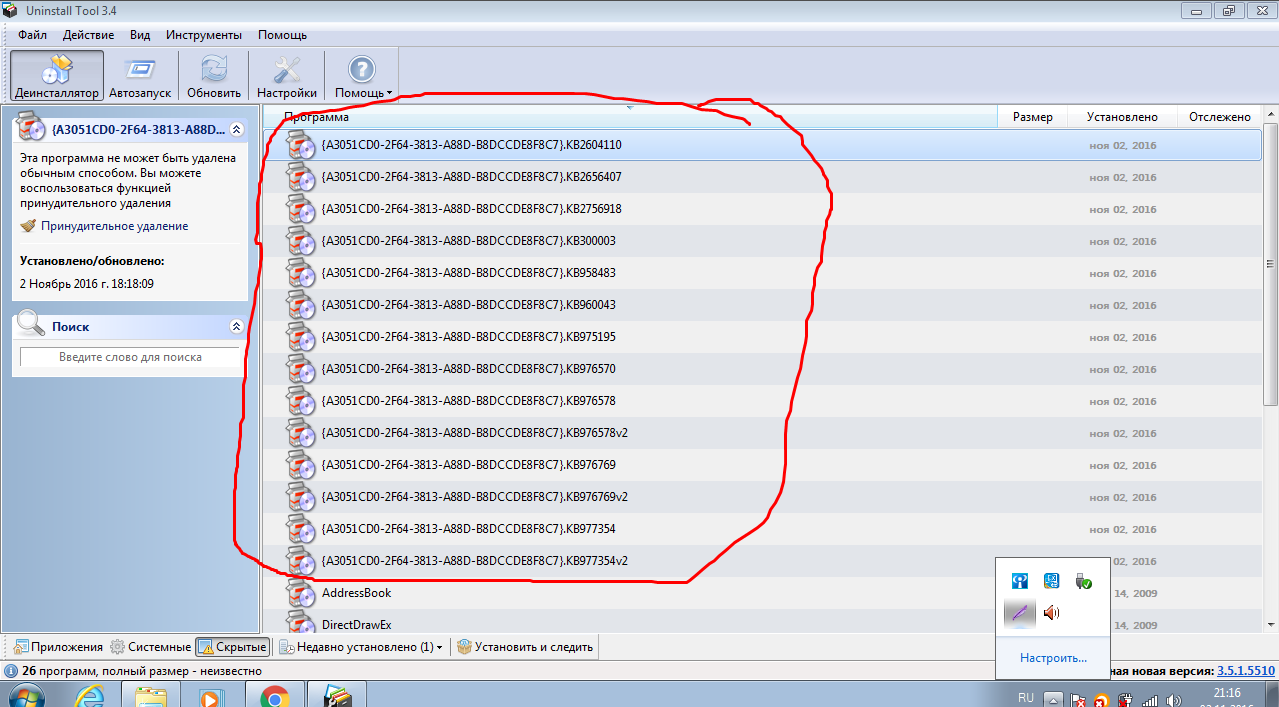
Task: Click Установить и следить button
Action: point(525,647)
